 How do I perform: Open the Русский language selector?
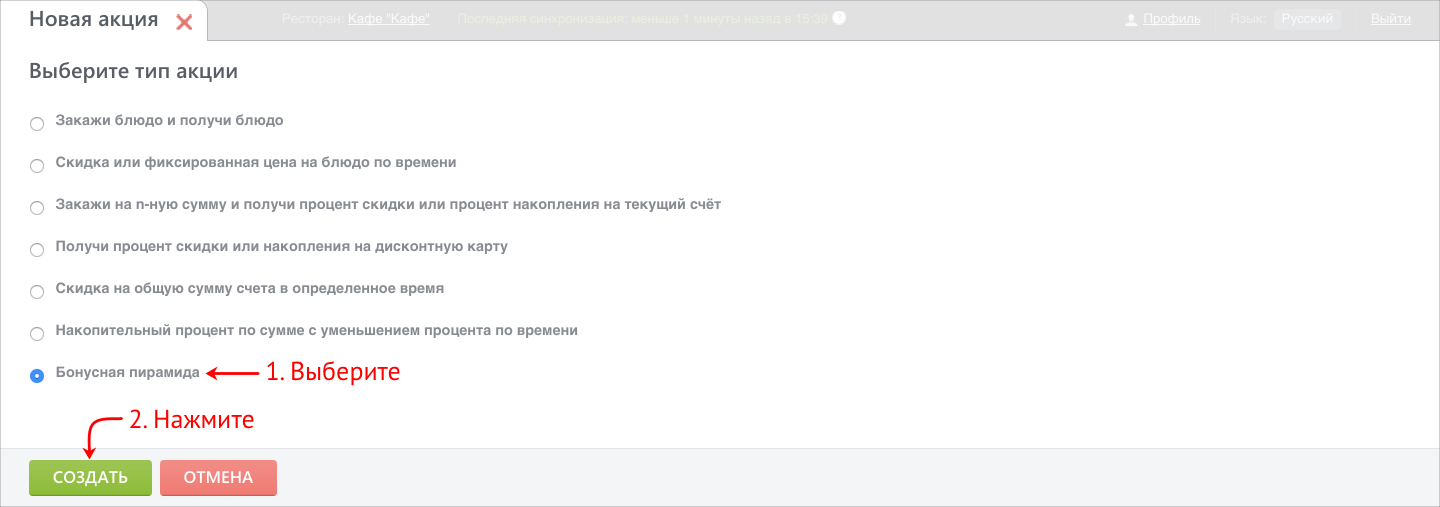coord(1307,19)
